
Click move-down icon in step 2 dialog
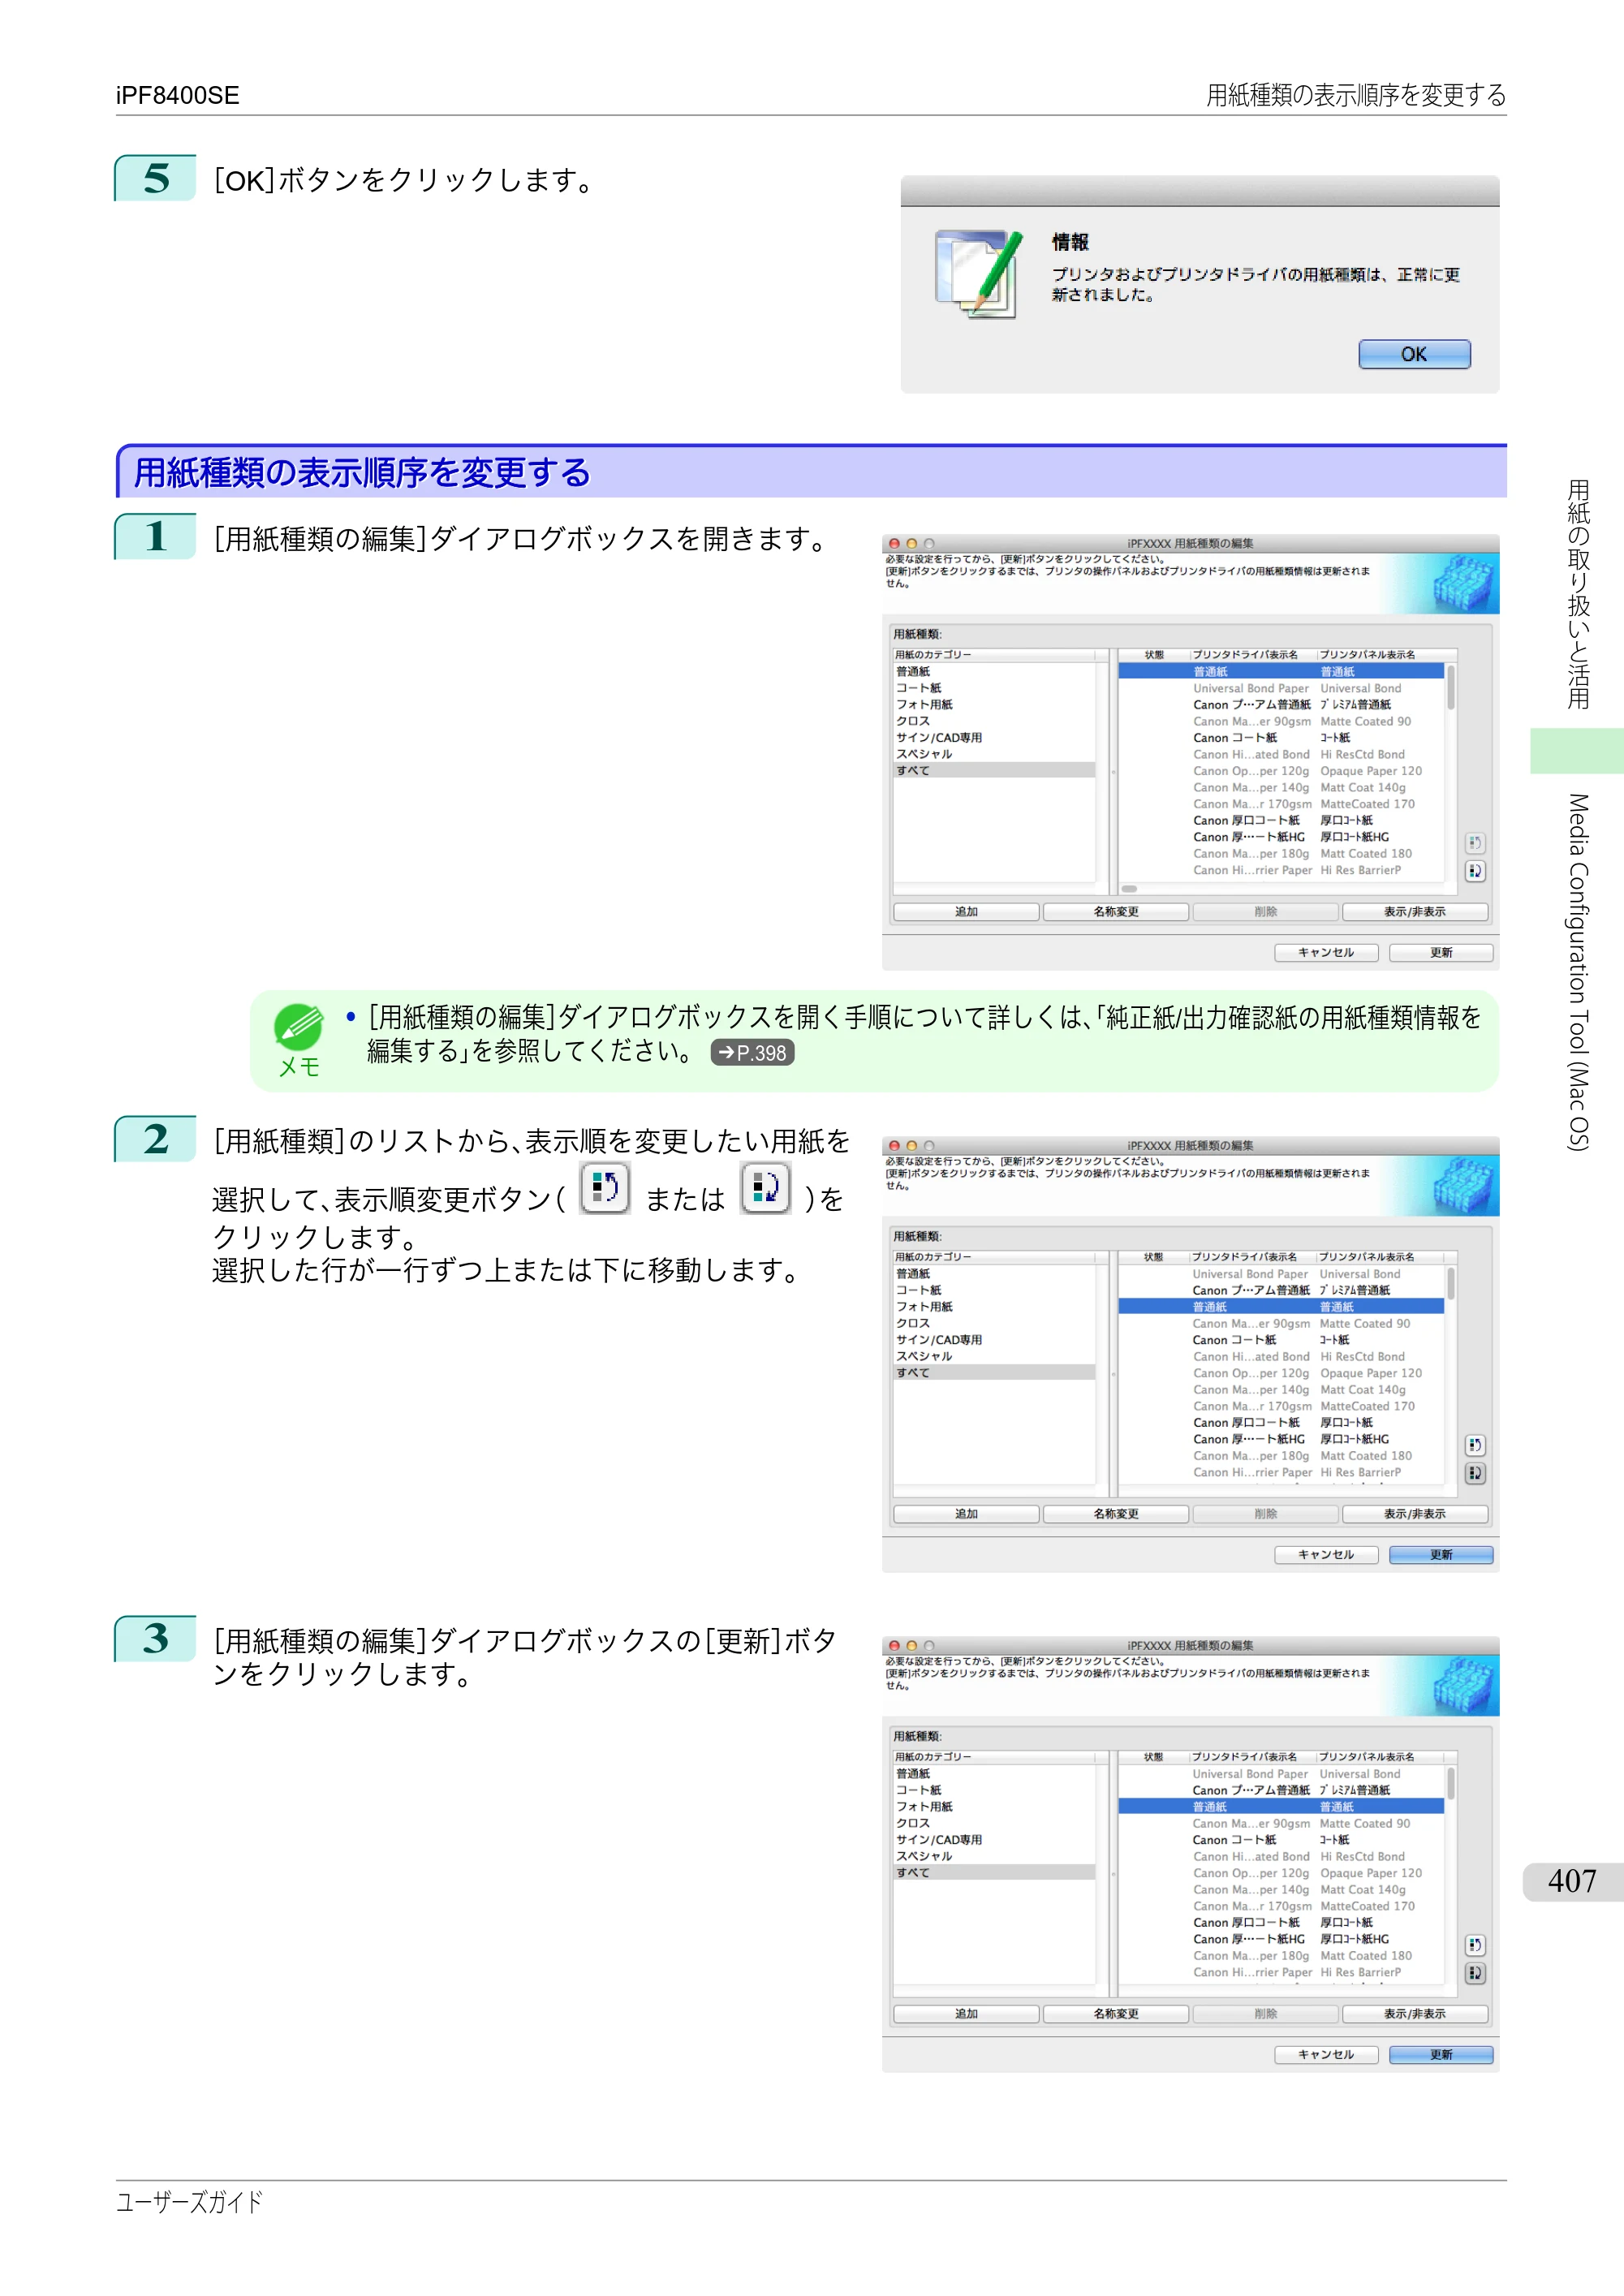pyautogui.click(x=1475, y=1473)
